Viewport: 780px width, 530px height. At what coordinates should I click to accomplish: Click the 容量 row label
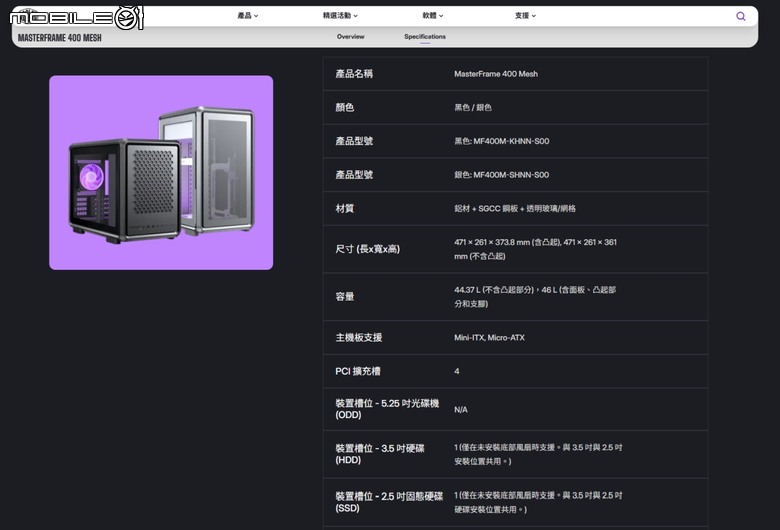(344, 297)
